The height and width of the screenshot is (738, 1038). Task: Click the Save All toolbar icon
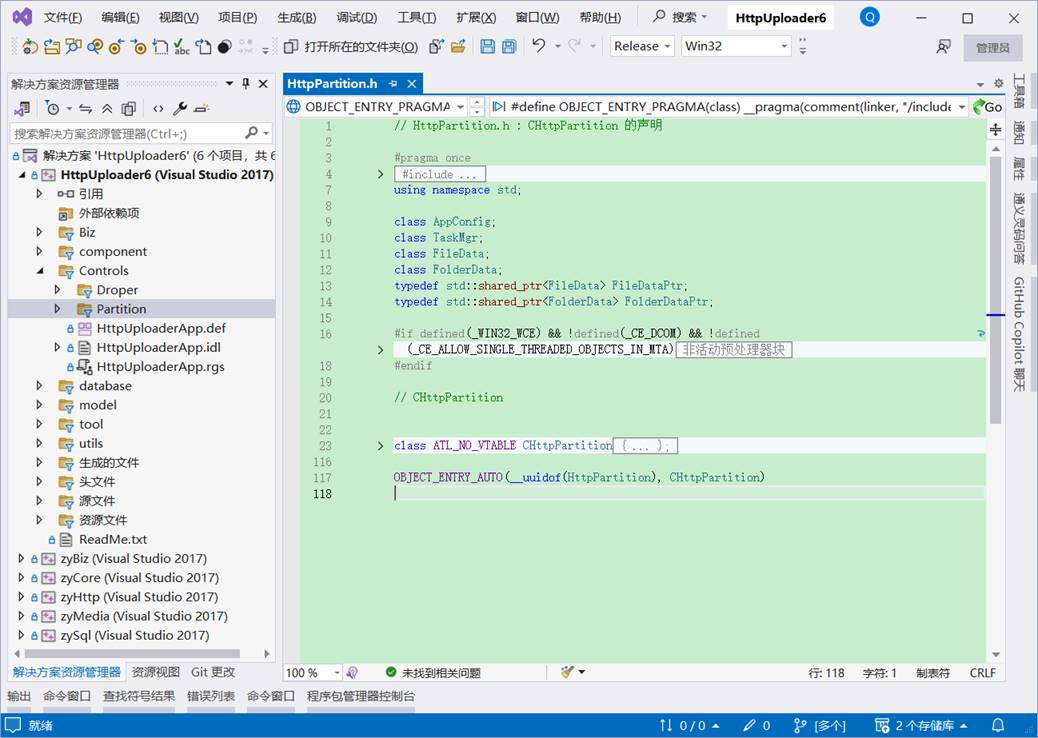(x=509, y=47)
